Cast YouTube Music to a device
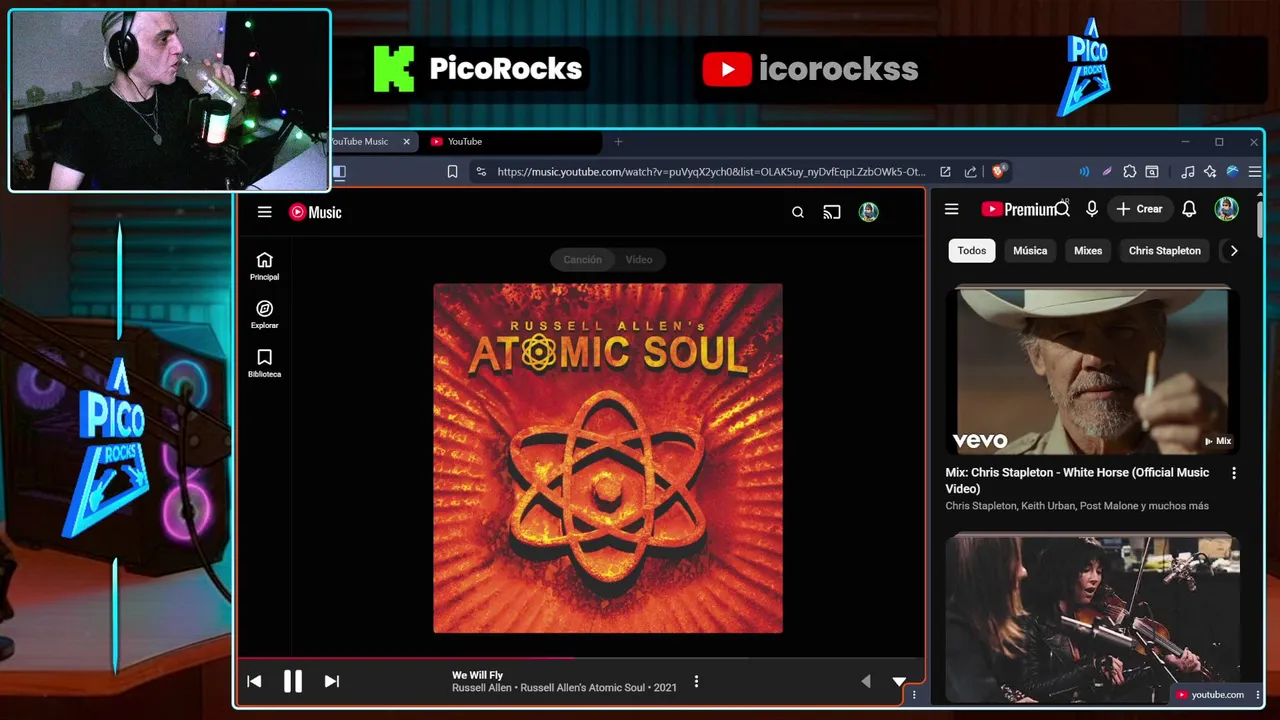This screenshot has height=720, width=1280. click(832, 212)
